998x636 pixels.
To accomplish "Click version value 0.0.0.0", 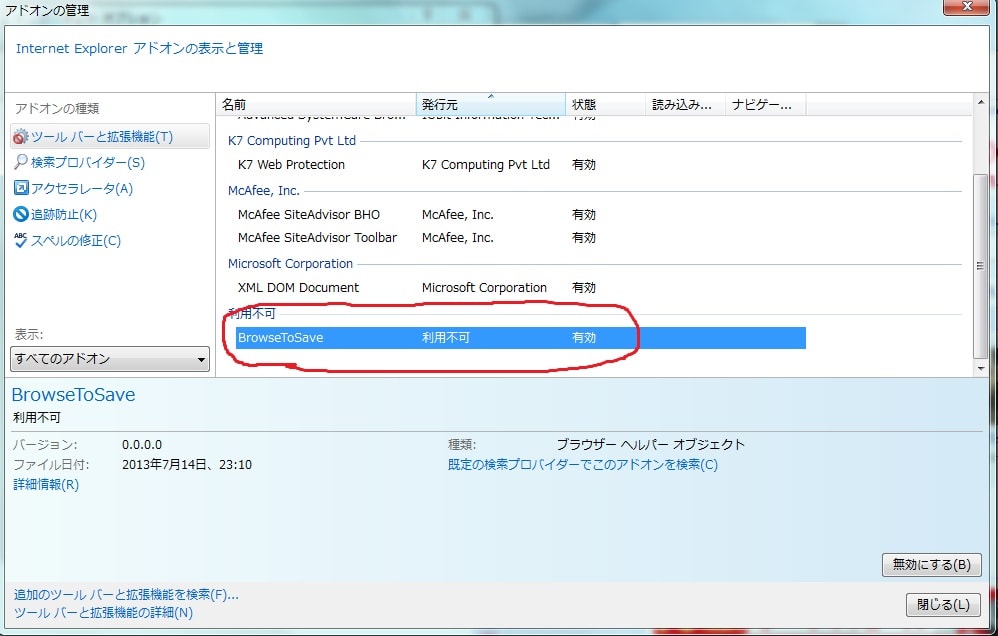I will (x=142, y=445).
